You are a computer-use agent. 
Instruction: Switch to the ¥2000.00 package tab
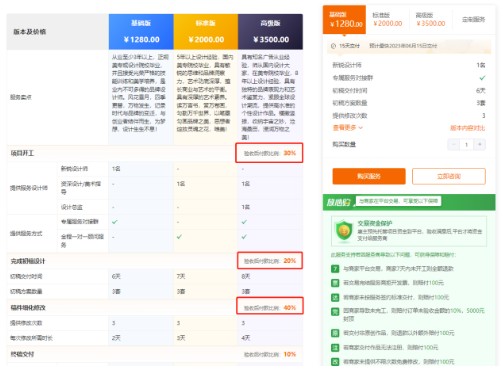[x=387, y=20]
